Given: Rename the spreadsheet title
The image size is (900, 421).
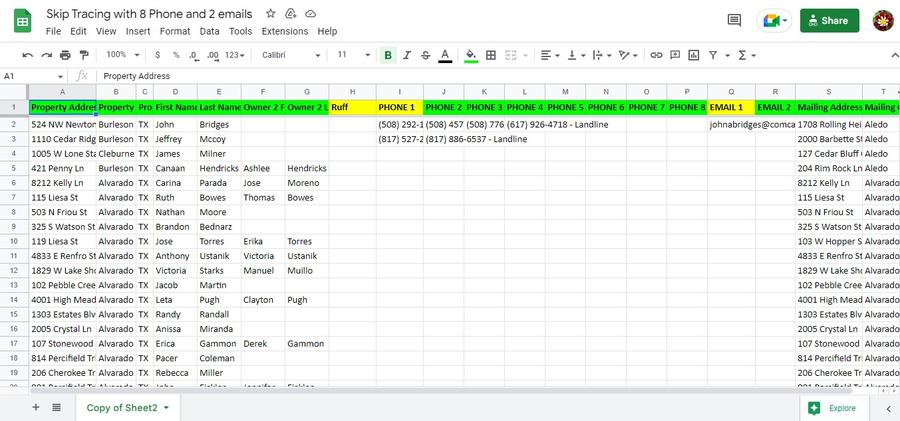Looking at the screenshot, I should (149, 14).
